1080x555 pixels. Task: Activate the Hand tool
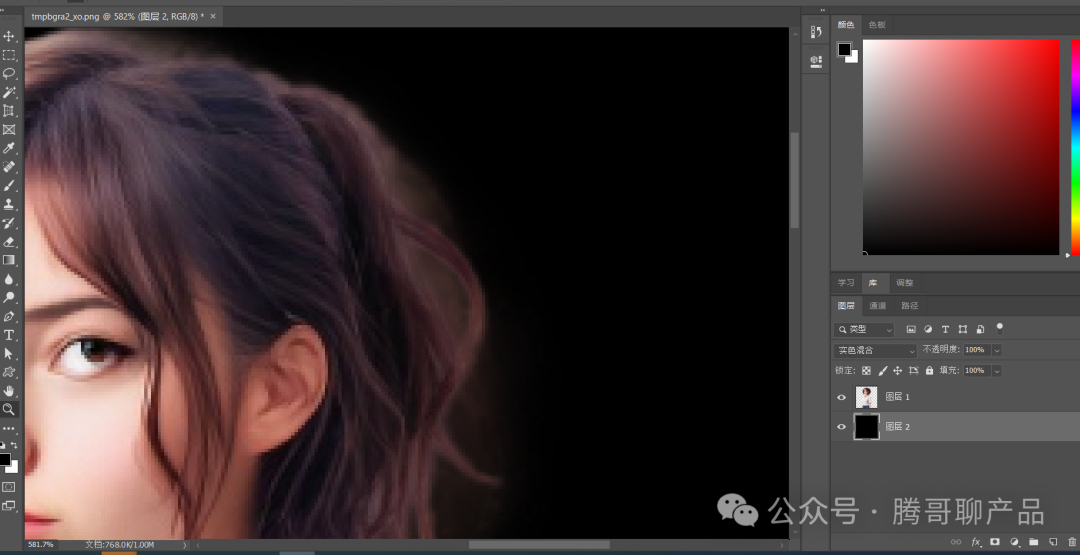point(9,391)
